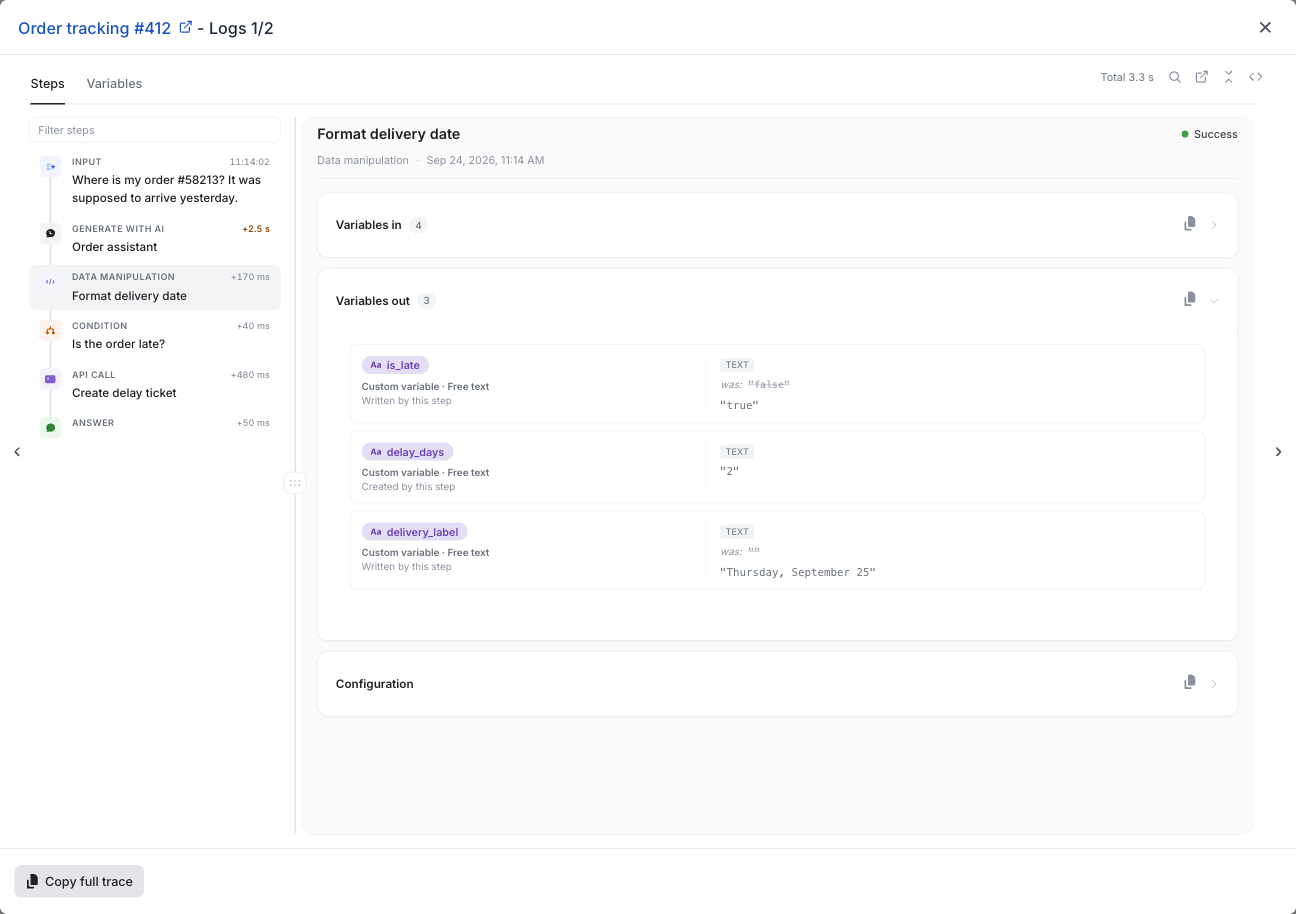Click the Success status indicator
This screenshot has height=914, width=1296.
pyautogui.click(x=1209, y=134)
